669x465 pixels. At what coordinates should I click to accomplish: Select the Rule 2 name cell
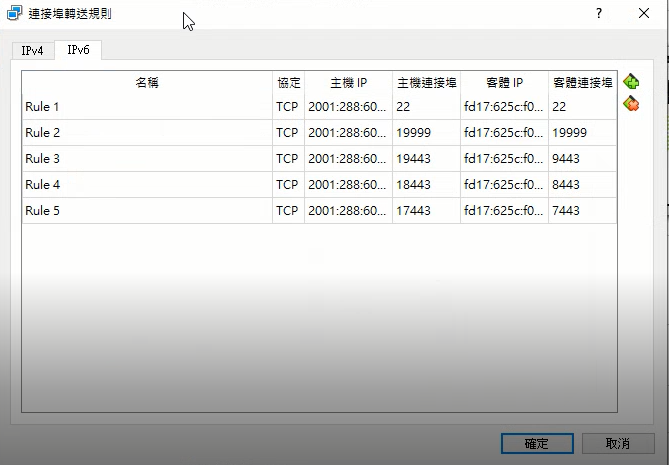pyautogui.click(x=147, y=133)
